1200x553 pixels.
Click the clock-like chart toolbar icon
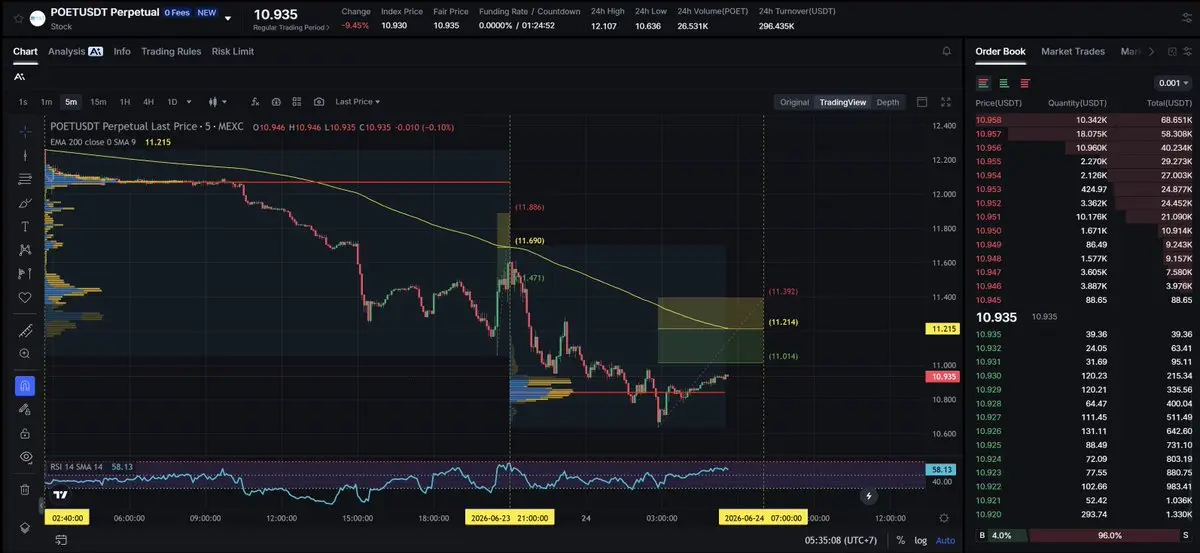276,102
